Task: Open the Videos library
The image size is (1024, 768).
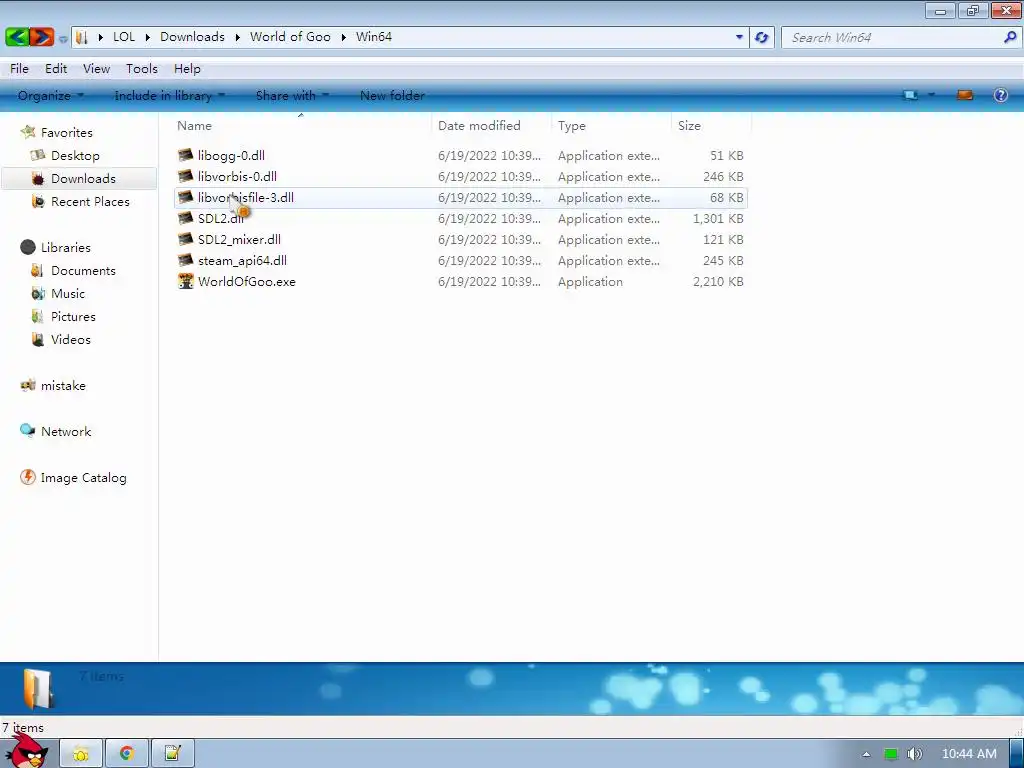Action: click(71, 340)
